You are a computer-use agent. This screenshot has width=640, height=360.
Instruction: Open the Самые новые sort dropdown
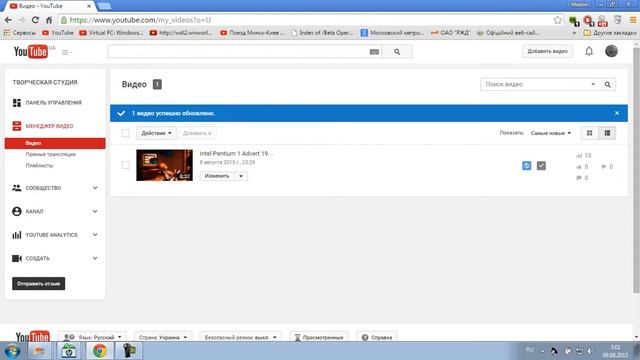551,133
